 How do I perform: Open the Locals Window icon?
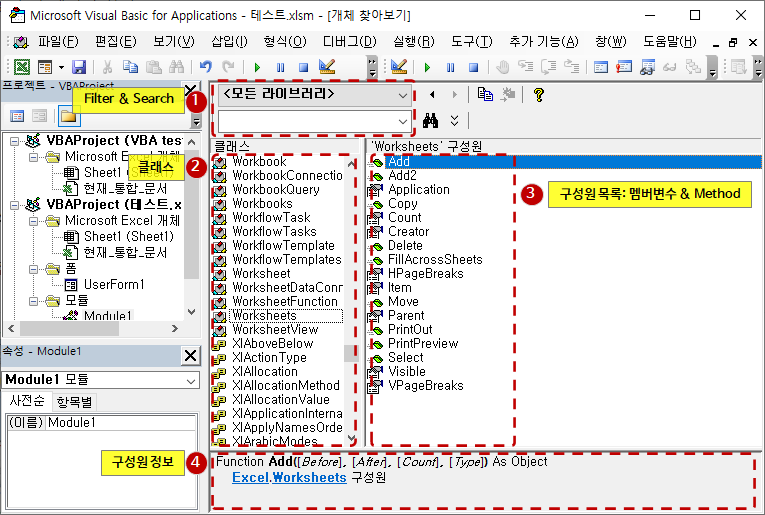[x=601, y=66]
